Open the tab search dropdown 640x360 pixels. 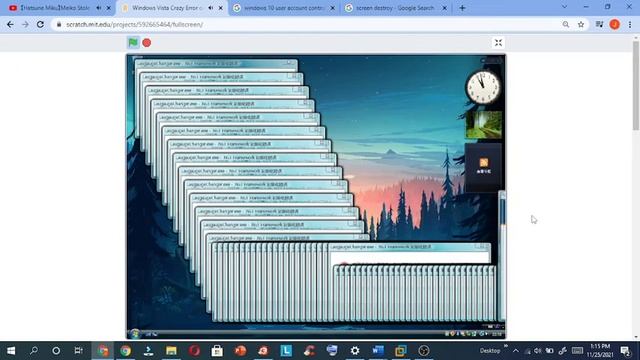pos(564,7)
